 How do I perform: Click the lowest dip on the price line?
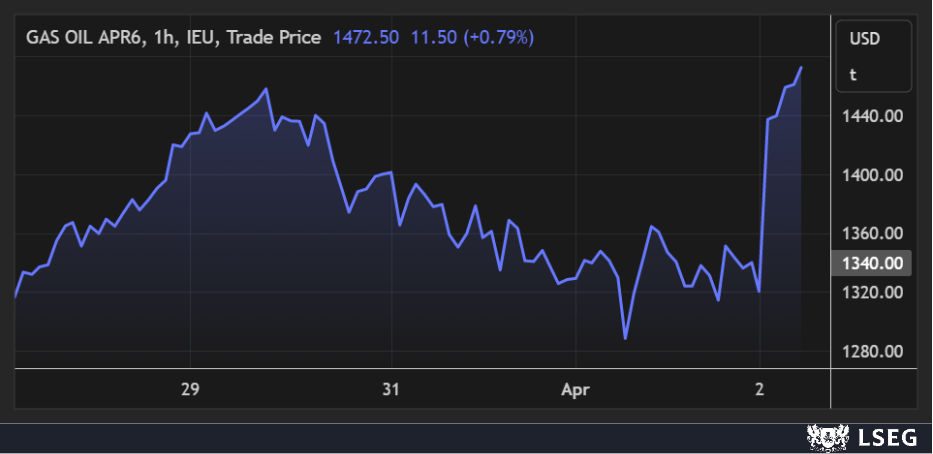click(x=626, y=338)
